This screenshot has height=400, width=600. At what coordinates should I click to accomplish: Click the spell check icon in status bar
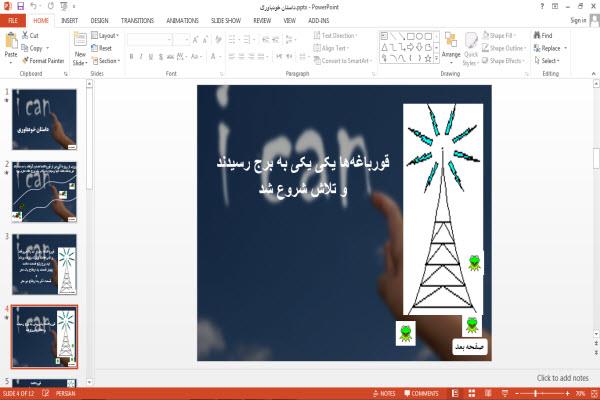46,393
